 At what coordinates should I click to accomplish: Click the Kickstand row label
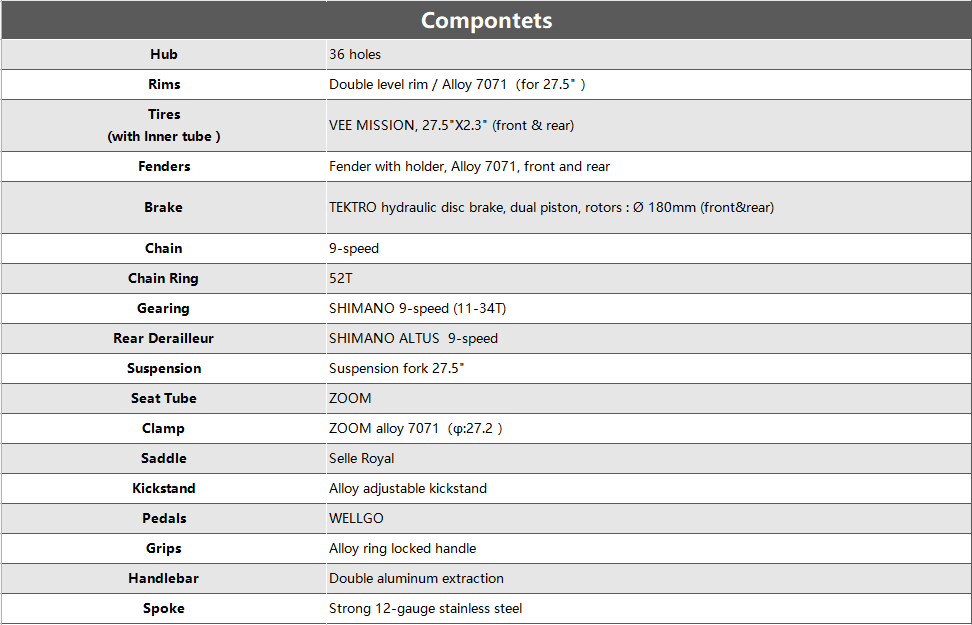click(x=164, y=488)
